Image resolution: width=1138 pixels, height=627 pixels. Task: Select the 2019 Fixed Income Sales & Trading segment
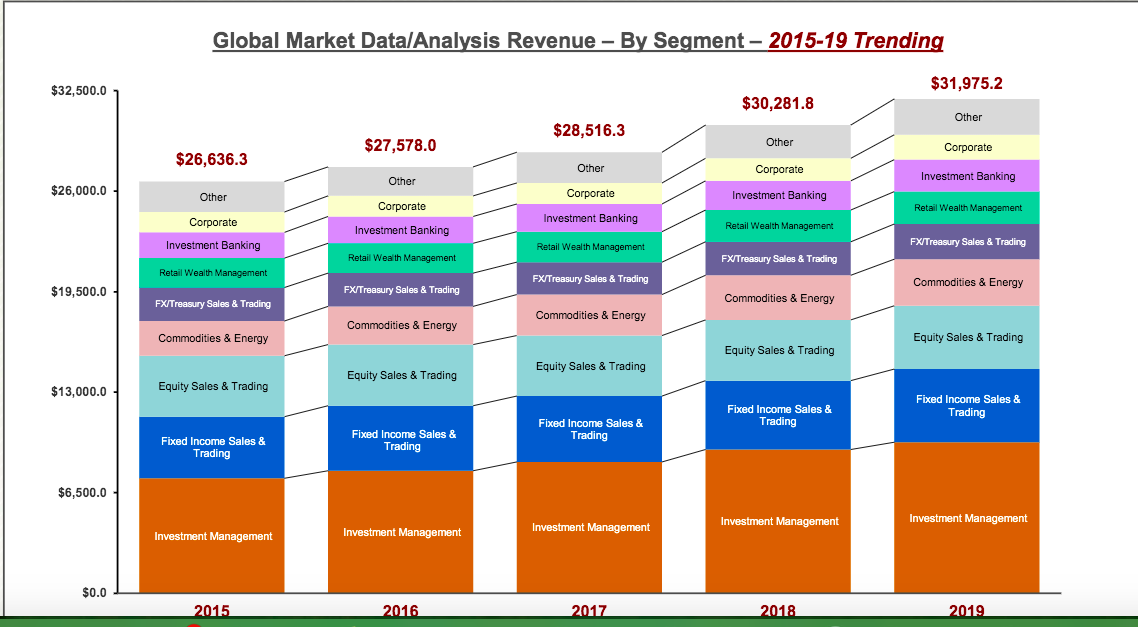(967, 406)
